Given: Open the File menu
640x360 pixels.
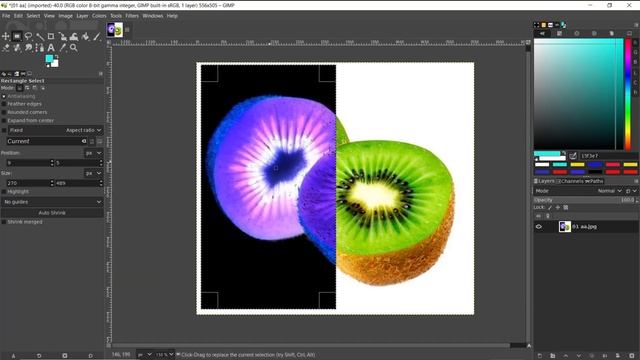Looking at the screenshot, I should pos(6,16).
